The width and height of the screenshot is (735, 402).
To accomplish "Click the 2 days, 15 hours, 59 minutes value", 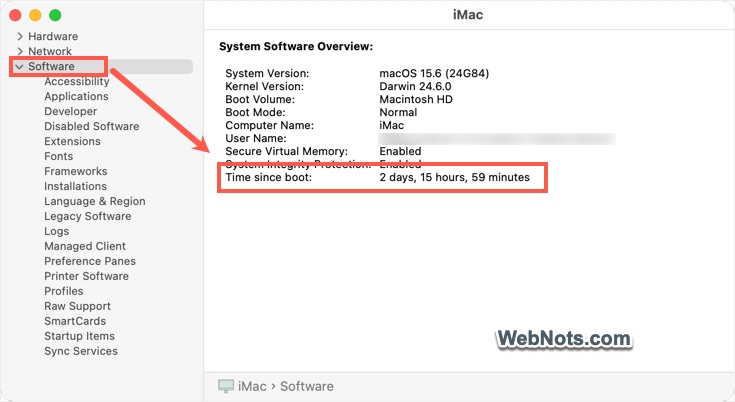I will (x=455, y=177).
